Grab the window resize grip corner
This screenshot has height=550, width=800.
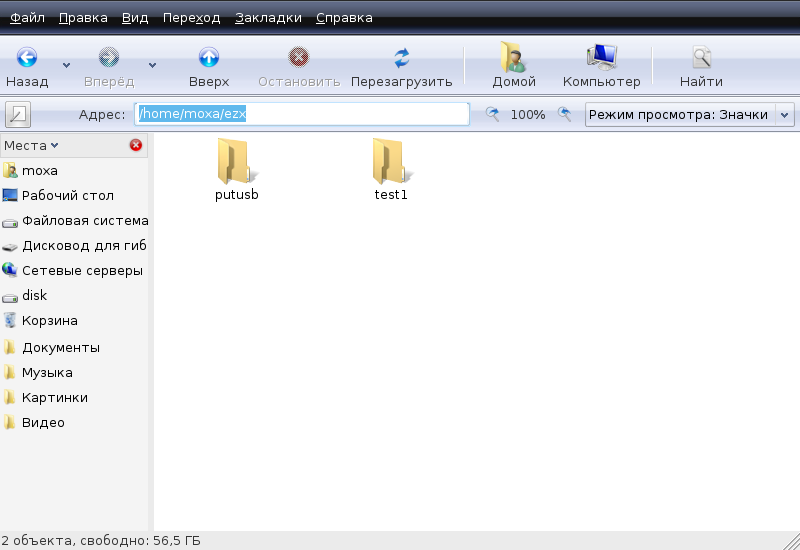792,542
